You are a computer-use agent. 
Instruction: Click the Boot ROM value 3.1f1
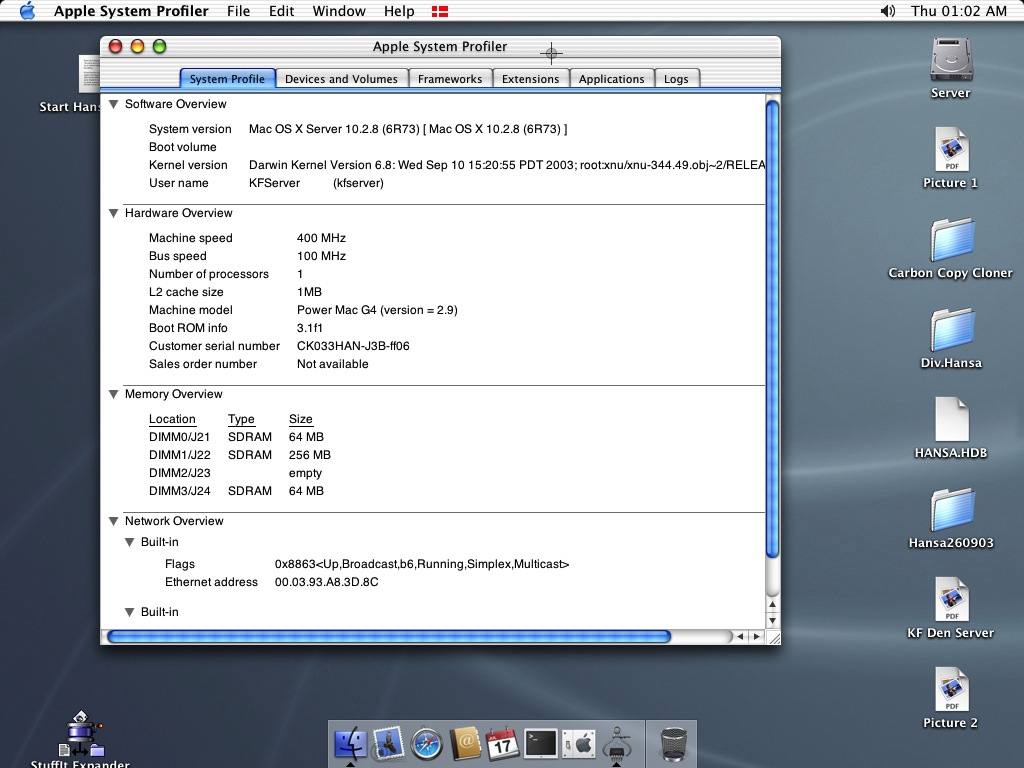[310, 328]
